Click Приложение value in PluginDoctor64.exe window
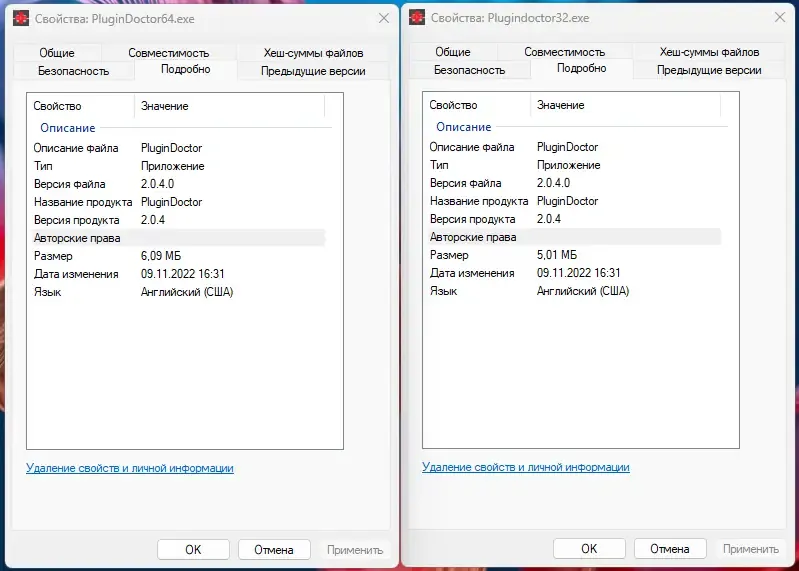Image resolution: width=799 pixels, height=571 pixels. coord(173,166)
